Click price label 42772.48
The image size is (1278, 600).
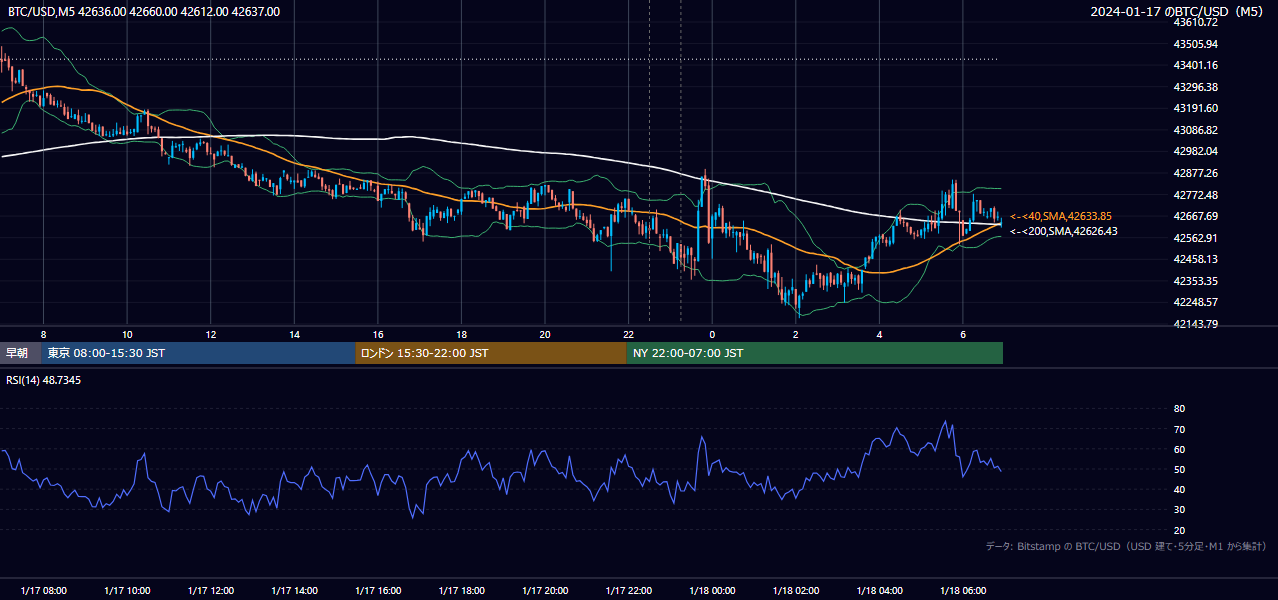[1196, 194]
